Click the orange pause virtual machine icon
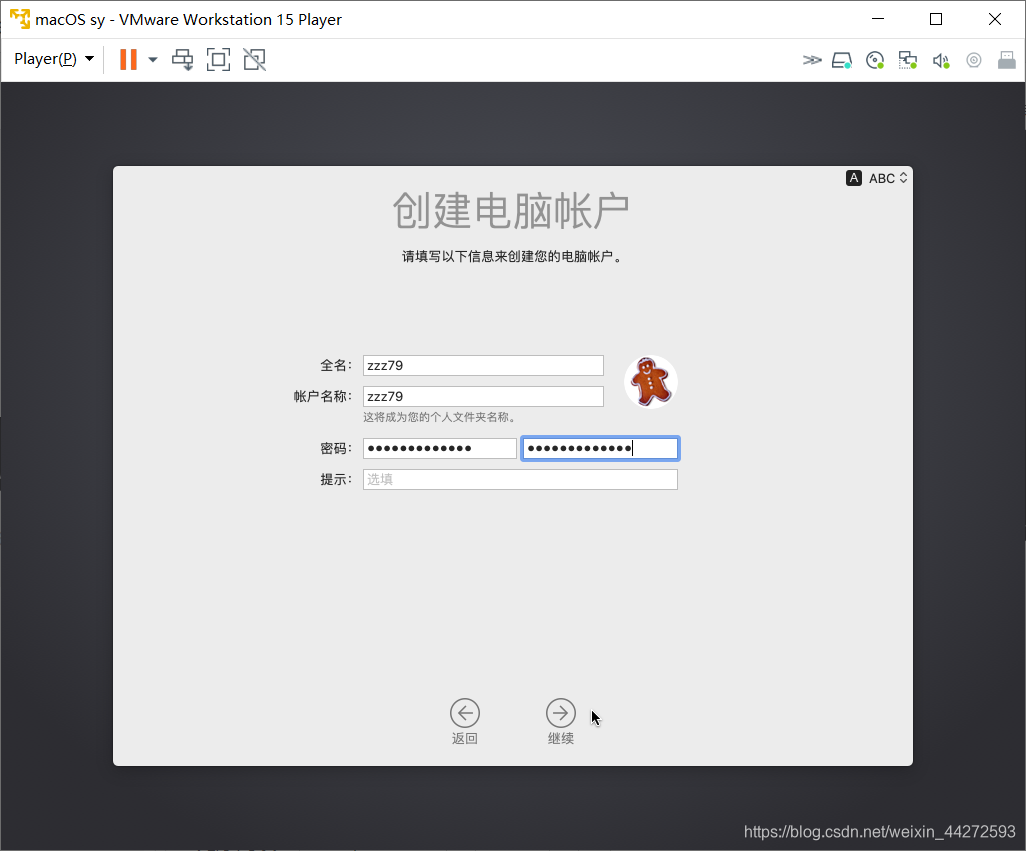1026x851 pixels. point(128,60)
